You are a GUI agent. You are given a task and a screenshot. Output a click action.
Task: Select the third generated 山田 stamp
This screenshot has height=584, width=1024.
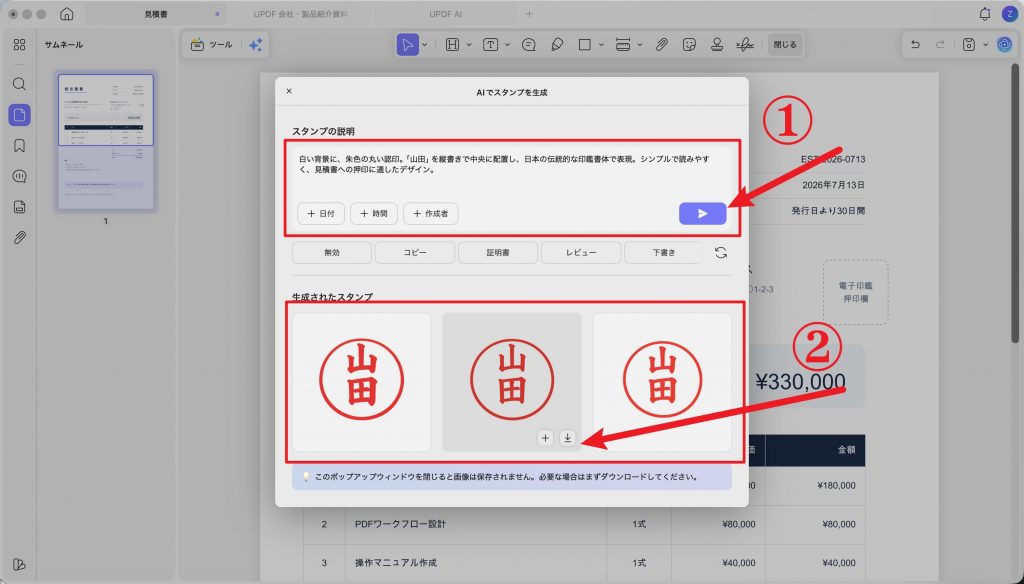click(x=662, y=382)
